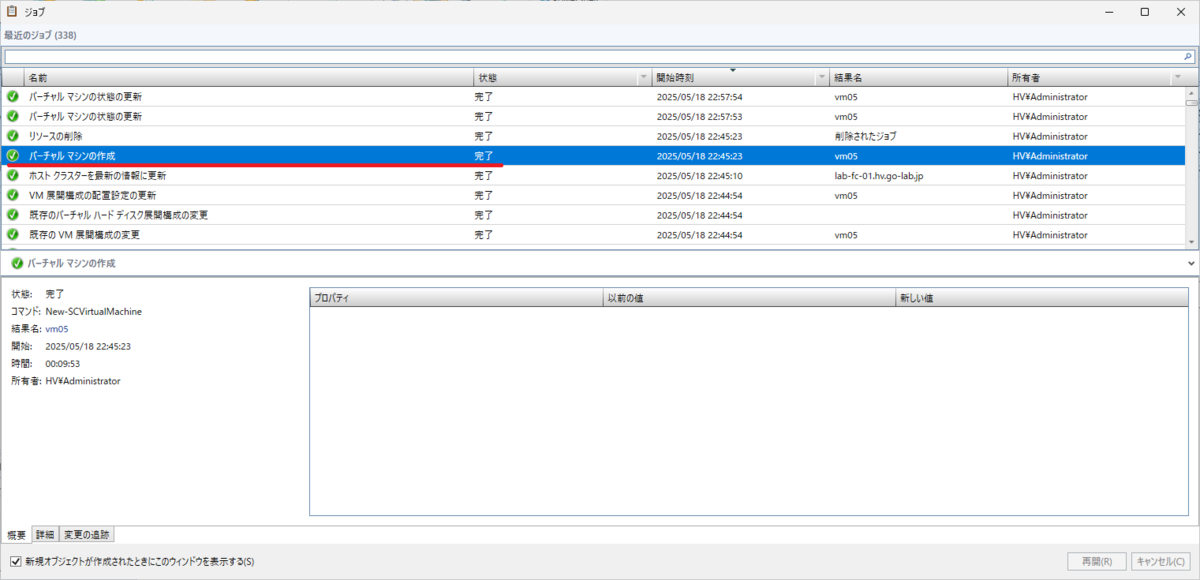Click the magnifier icon in the search box
Viewport: 1200px width, 580px height.
click(1186, 57)
